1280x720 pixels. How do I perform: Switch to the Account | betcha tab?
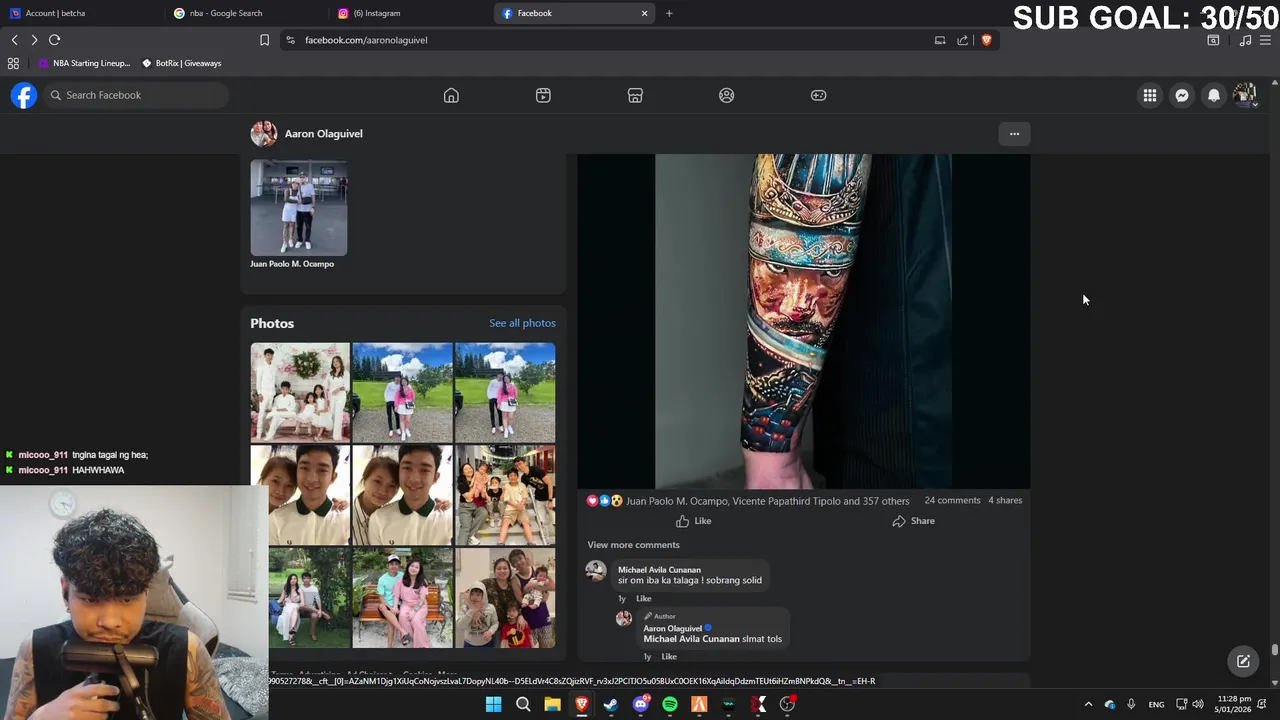[x=80, y=13]
